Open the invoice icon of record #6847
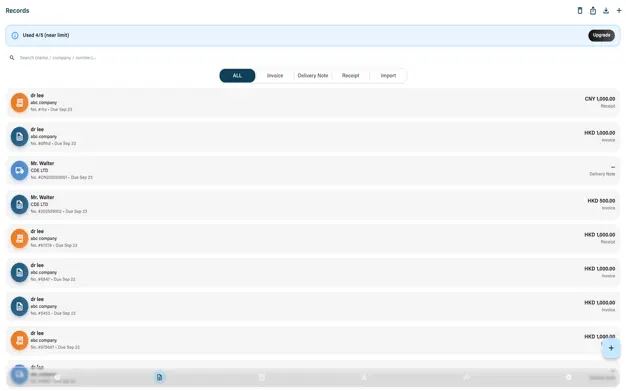The image size is (626, 391). point(20,272)
